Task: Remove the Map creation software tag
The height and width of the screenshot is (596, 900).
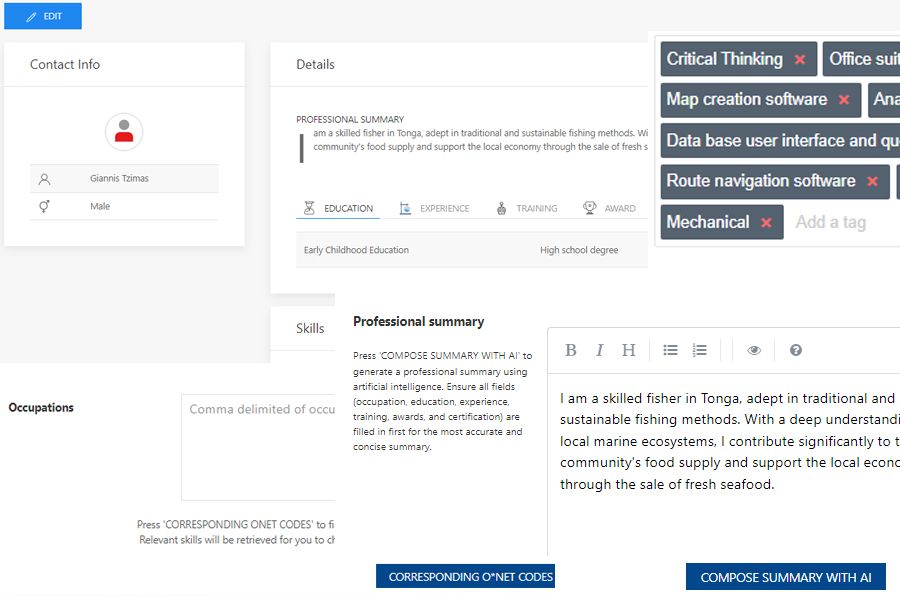Action: coord(844,100)
